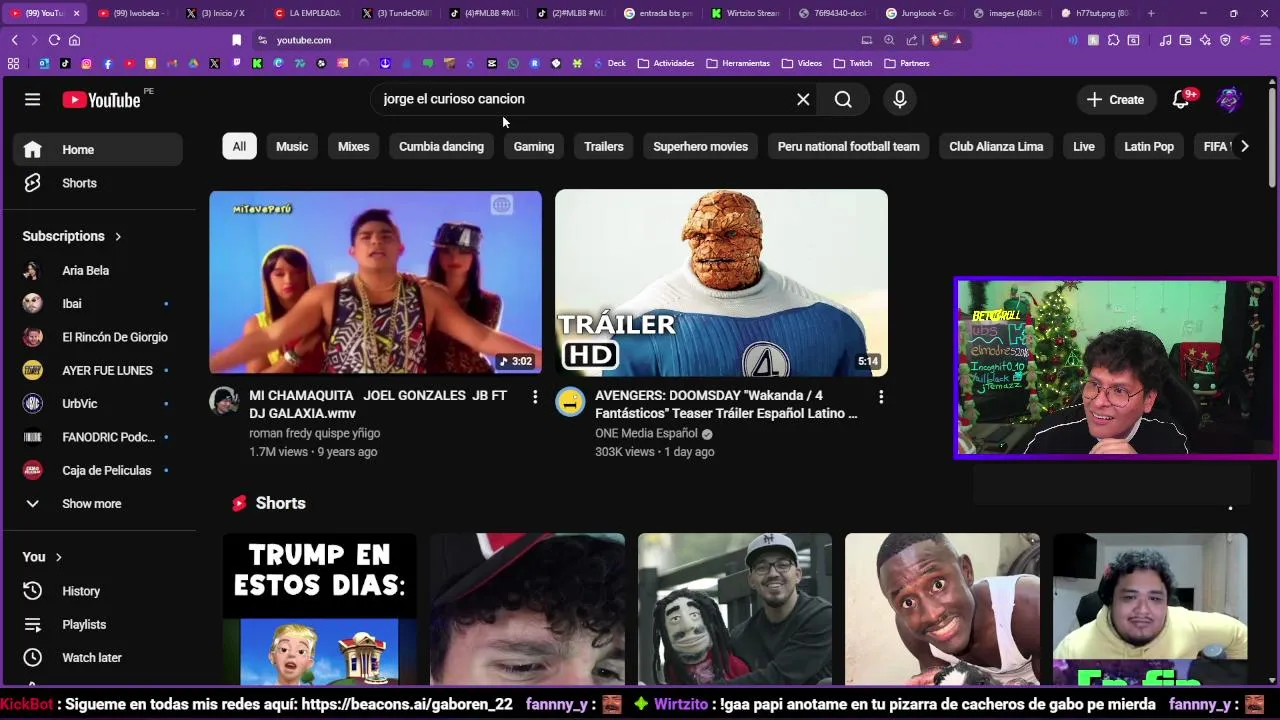
Task: Open the apps grid icon in bookmarks bar
Action: [13, 63]
